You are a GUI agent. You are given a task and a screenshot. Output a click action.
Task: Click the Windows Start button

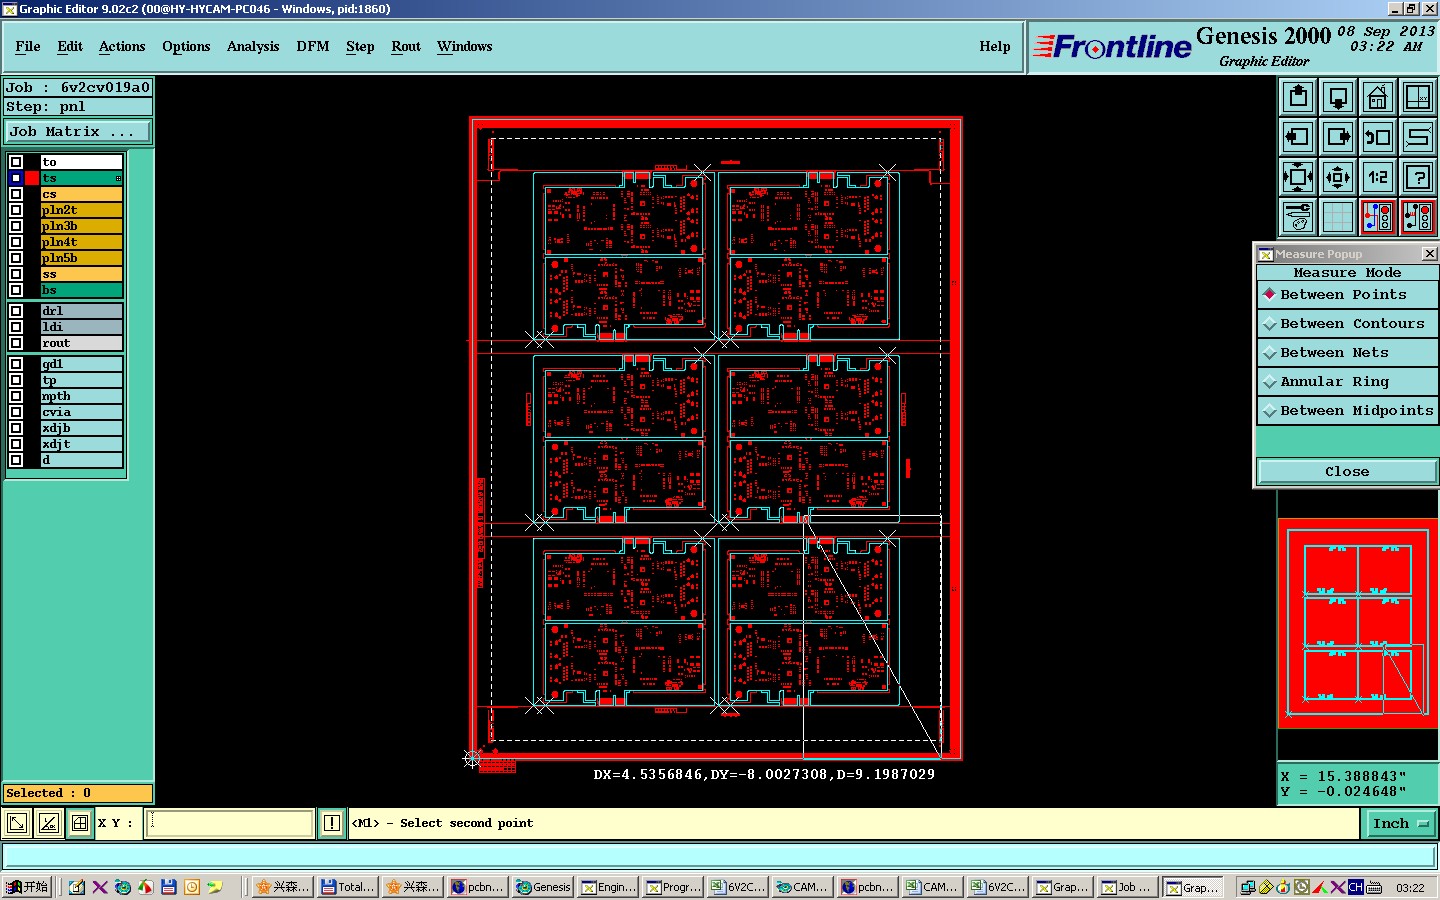(27, 887)
